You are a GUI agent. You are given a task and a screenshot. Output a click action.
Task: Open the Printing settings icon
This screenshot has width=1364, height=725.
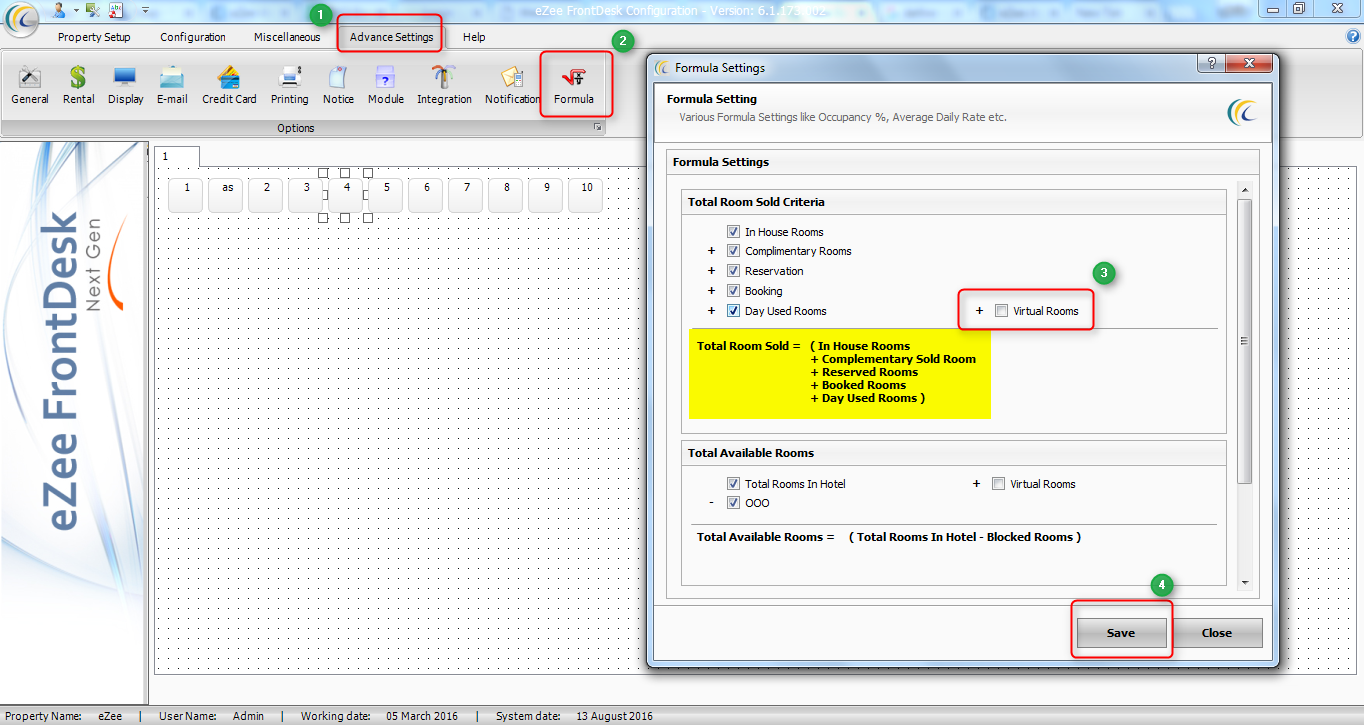pos(290,86)
